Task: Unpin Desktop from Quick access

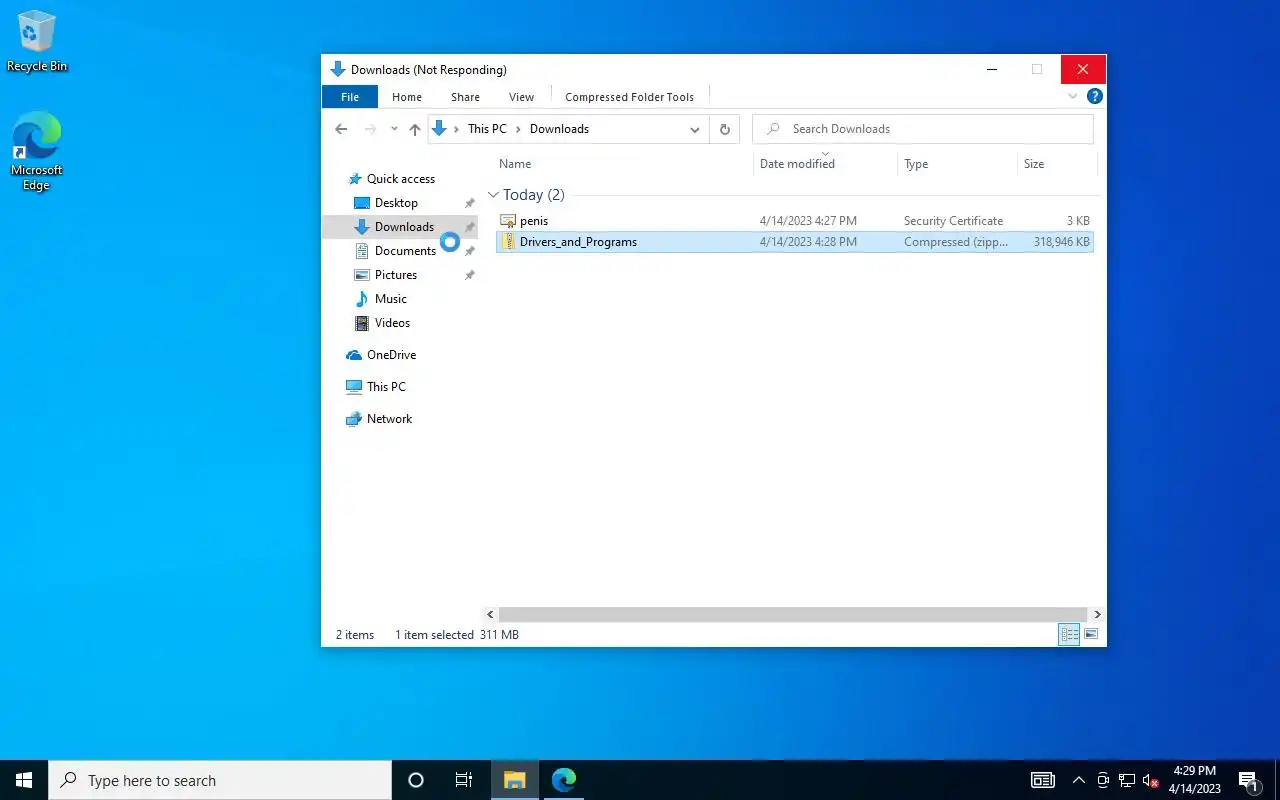Action: [x=469, y=203]
